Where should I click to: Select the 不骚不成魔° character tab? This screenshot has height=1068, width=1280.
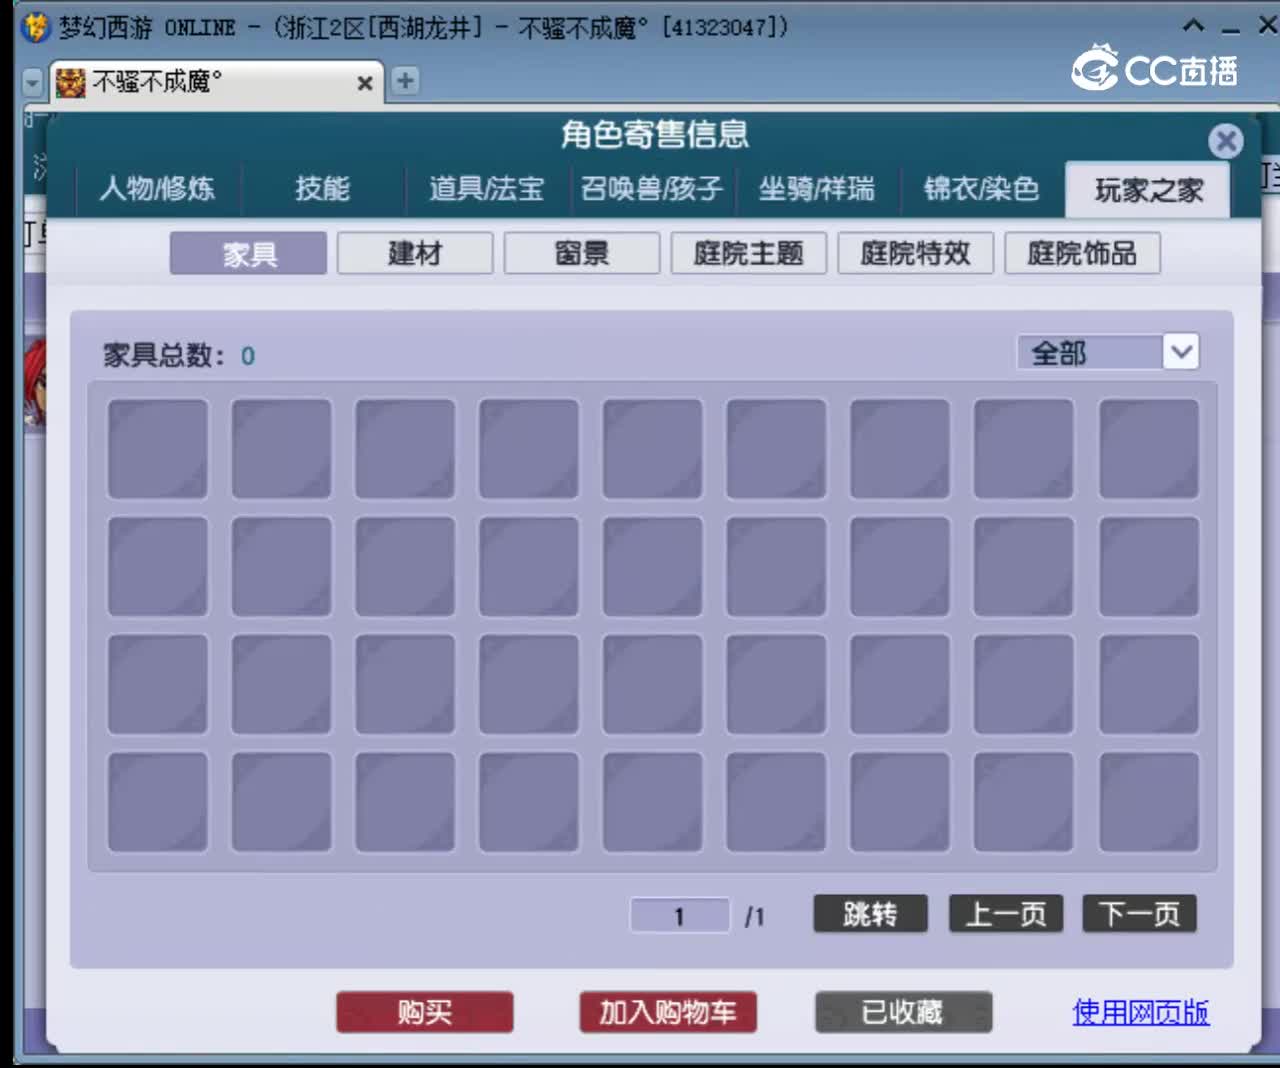216,81
